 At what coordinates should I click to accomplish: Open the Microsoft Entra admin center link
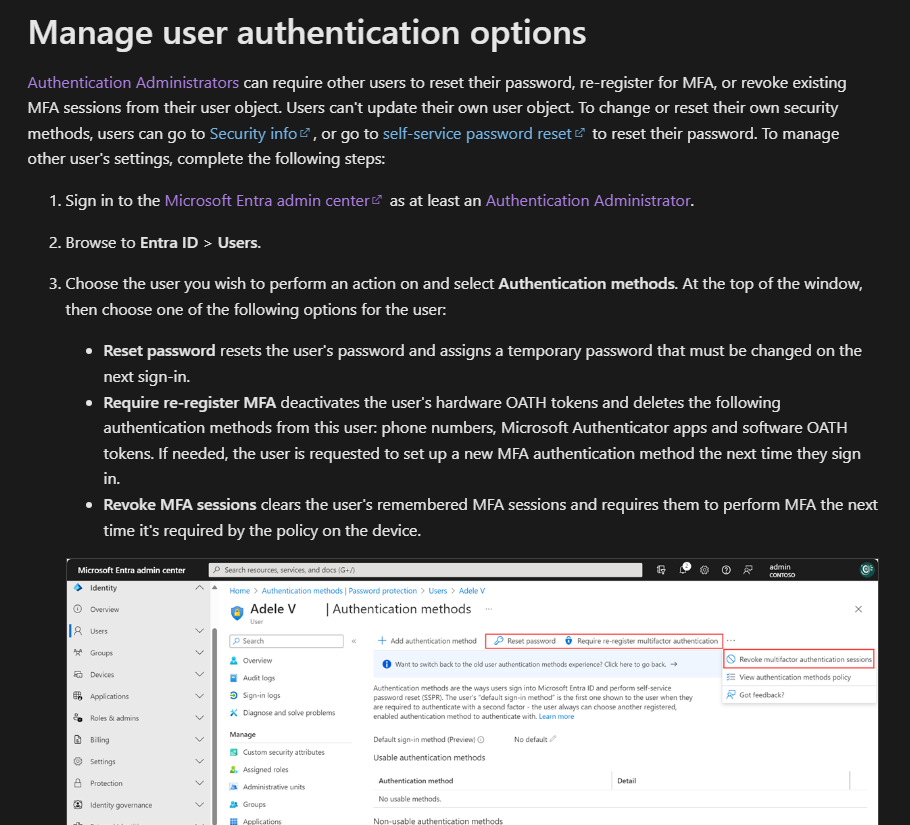click(x=272, y=200)
